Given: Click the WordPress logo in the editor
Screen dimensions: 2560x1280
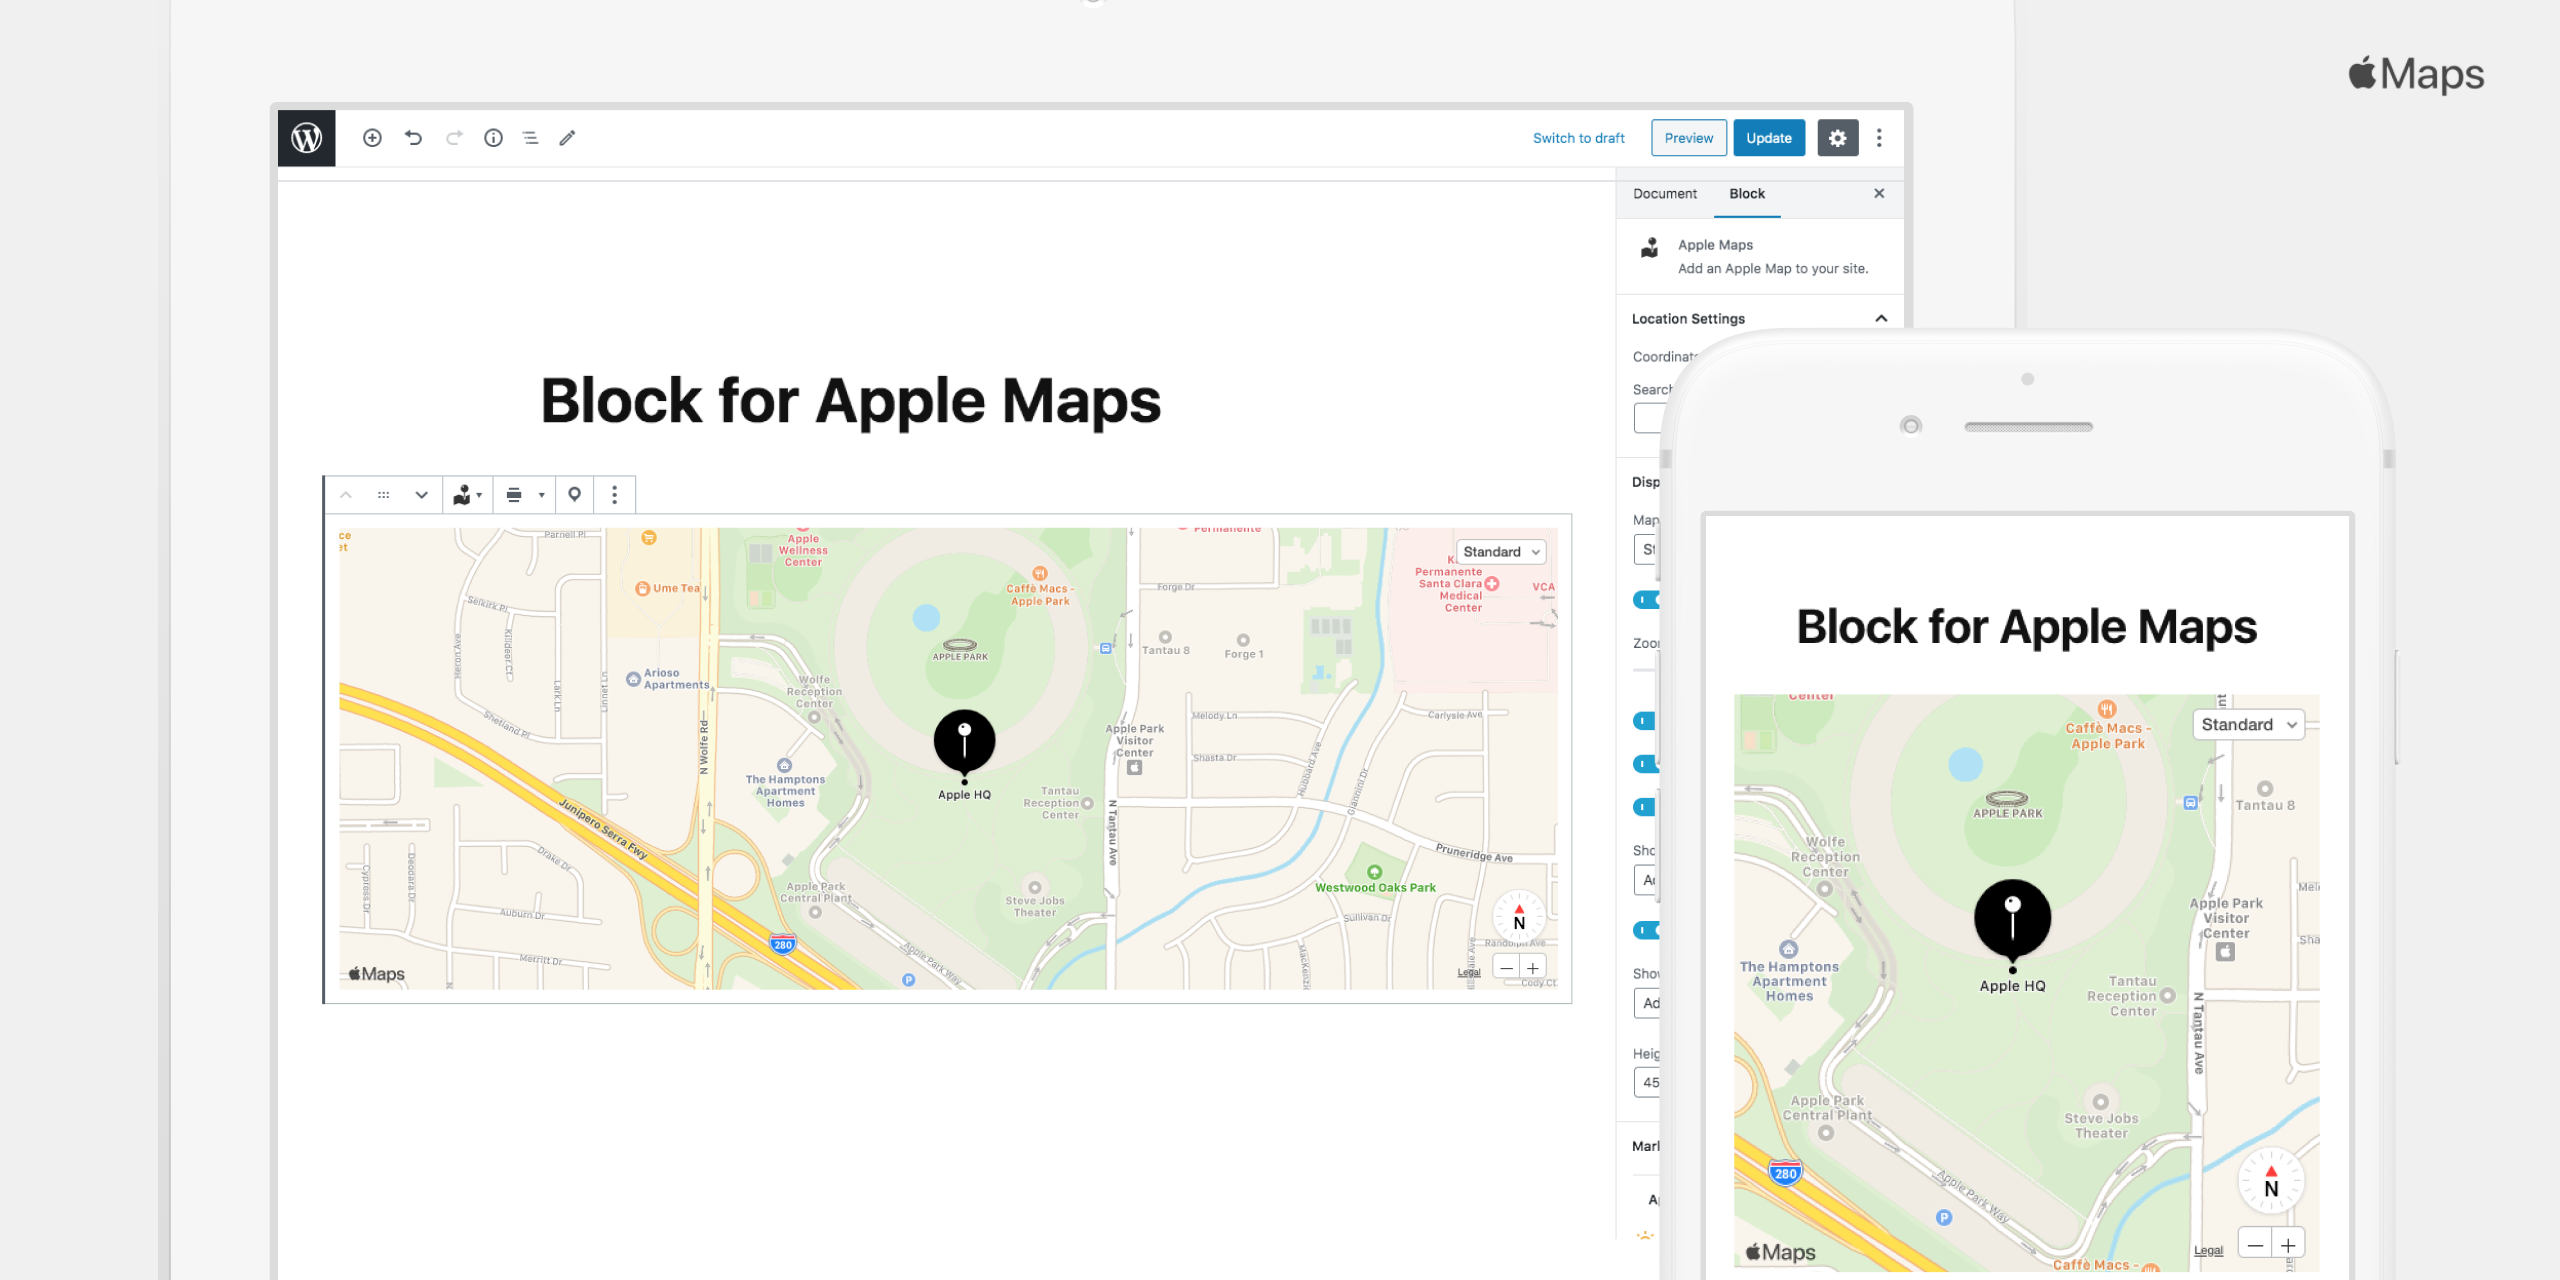Looking at the screenshot, I should (306, 138).
